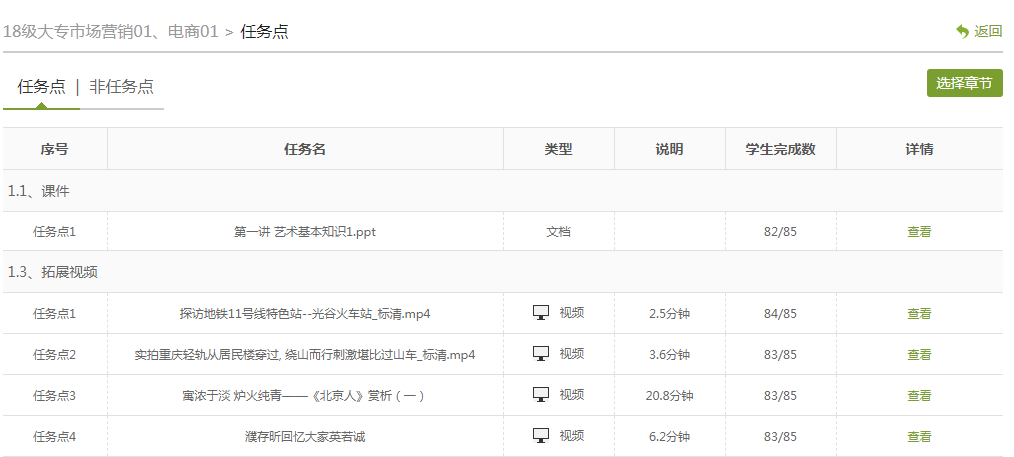The width and height of the screenshot is (1014, 457).
Task: Switch to the 任务点 tab
Action: click(41, 86)
